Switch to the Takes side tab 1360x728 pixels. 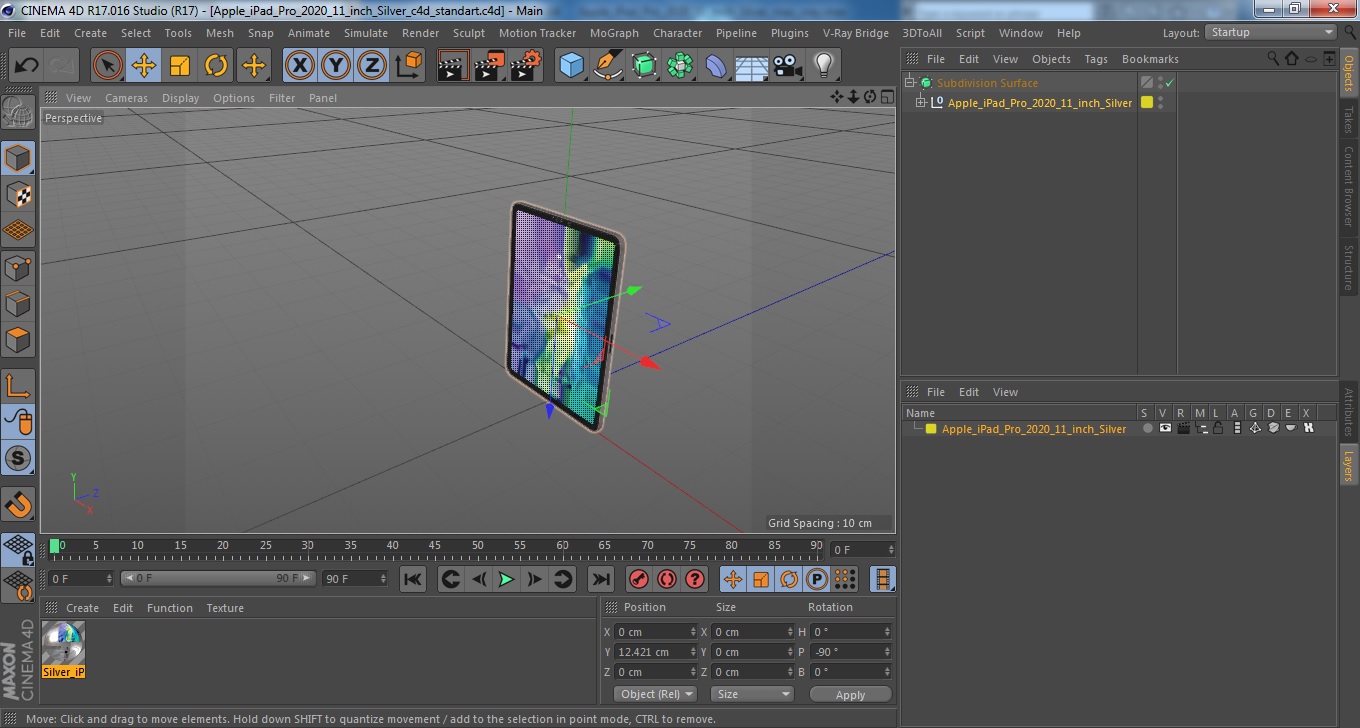pos(1348,120)
